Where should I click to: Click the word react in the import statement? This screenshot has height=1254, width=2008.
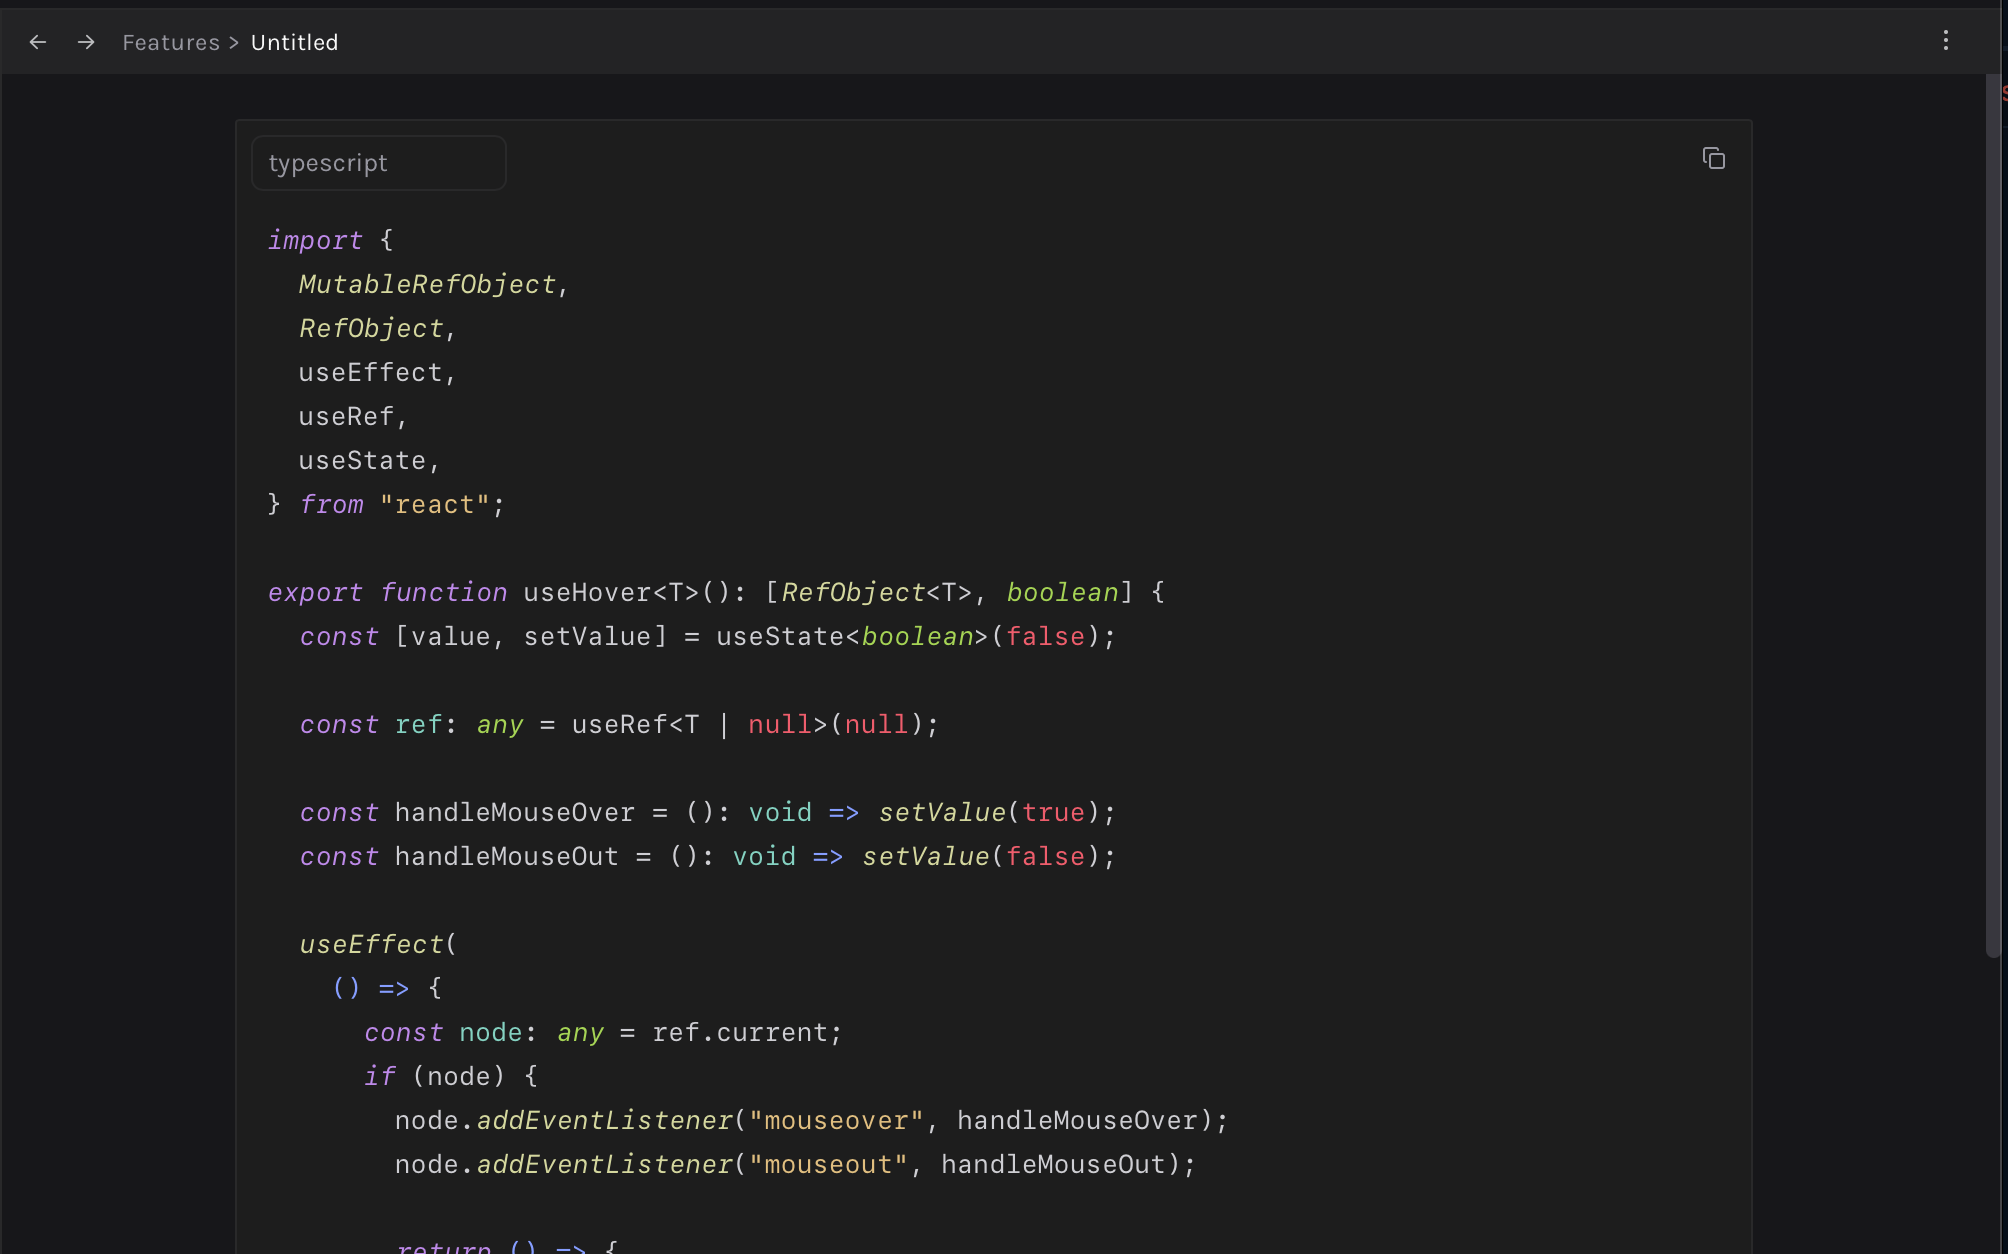pyautogui.click(x=435, y=504)
